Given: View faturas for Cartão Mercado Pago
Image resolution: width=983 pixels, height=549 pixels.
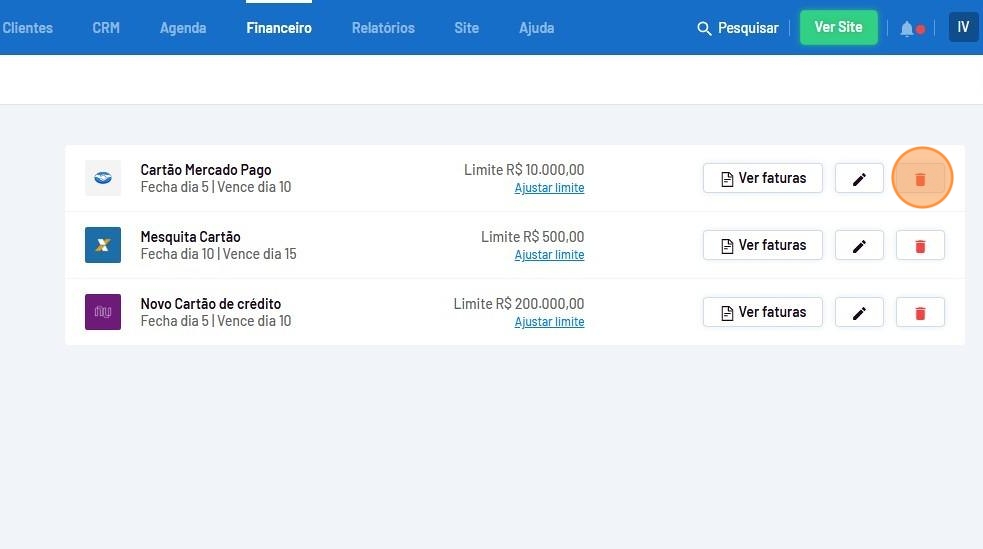Looking at the screenshot, I should pyautogui.click(x=762, y=179).
